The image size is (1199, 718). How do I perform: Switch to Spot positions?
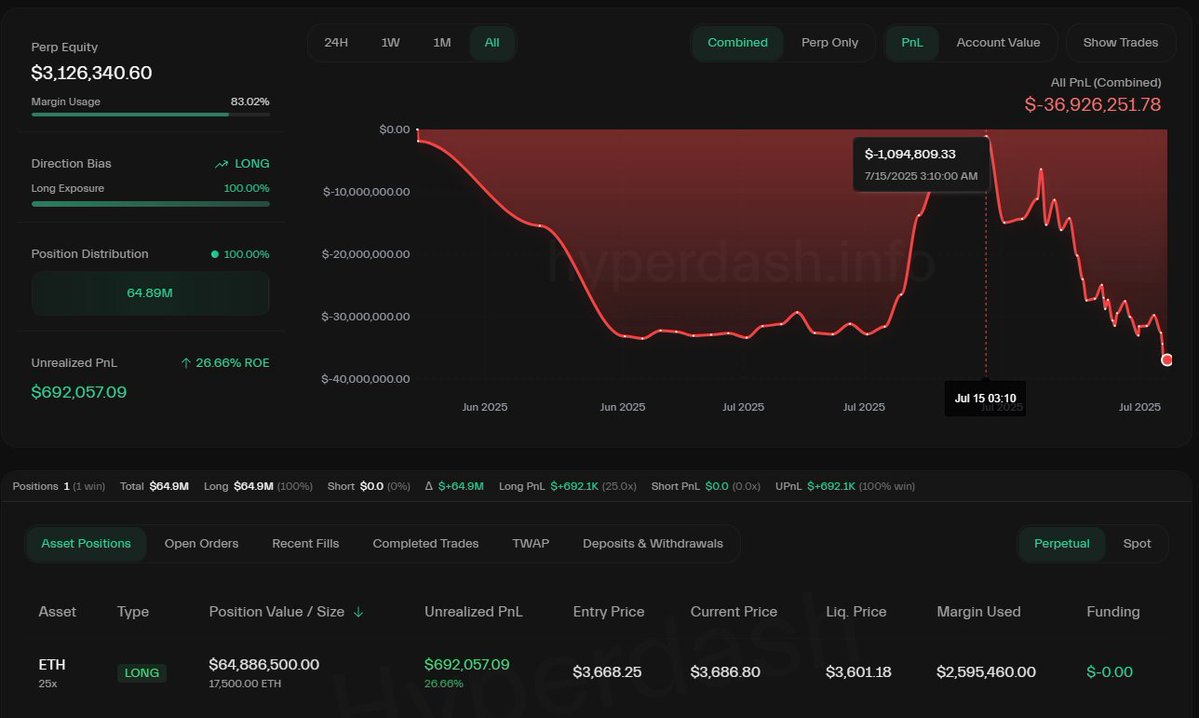(x=1136, y=544)
